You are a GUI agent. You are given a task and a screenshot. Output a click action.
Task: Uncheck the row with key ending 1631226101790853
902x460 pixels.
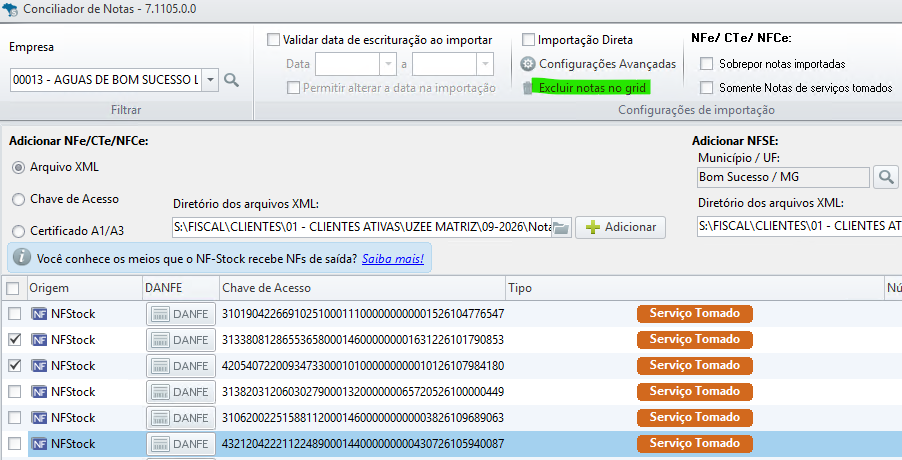click(x=14, y=340)
